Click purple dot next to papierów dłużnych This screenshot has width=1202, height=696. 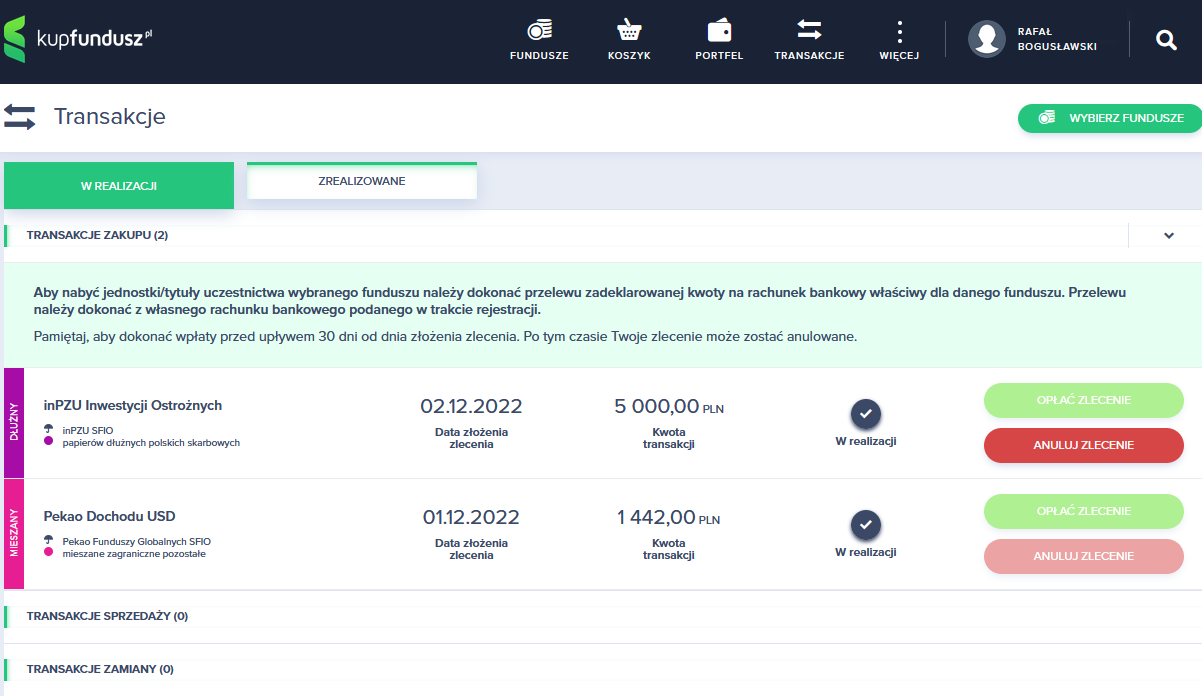(48, 441)
